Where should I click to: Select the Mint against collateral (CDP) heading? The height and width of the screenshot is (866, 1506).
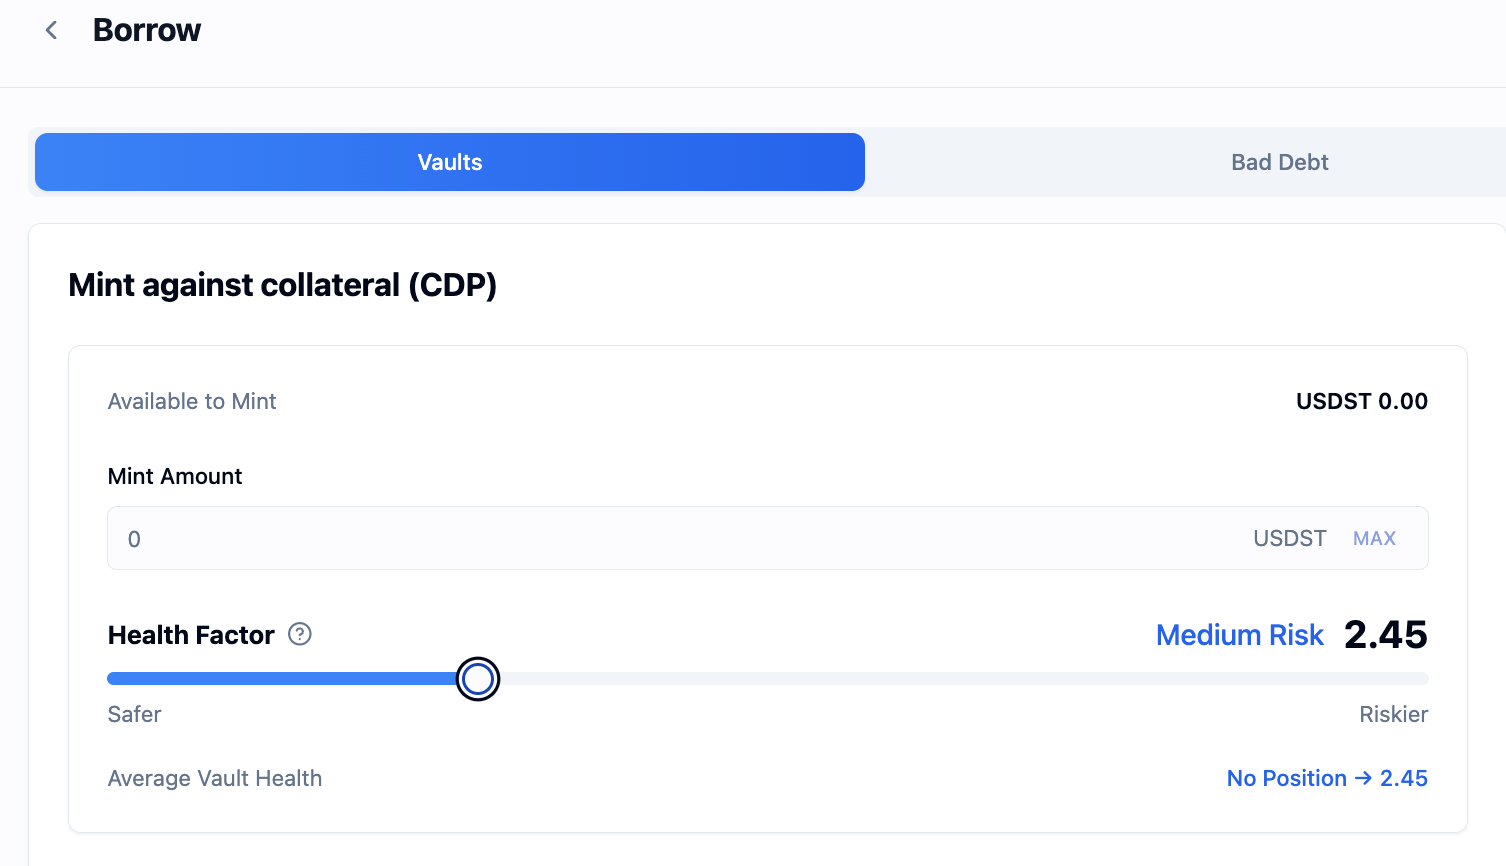pos(282,285)
